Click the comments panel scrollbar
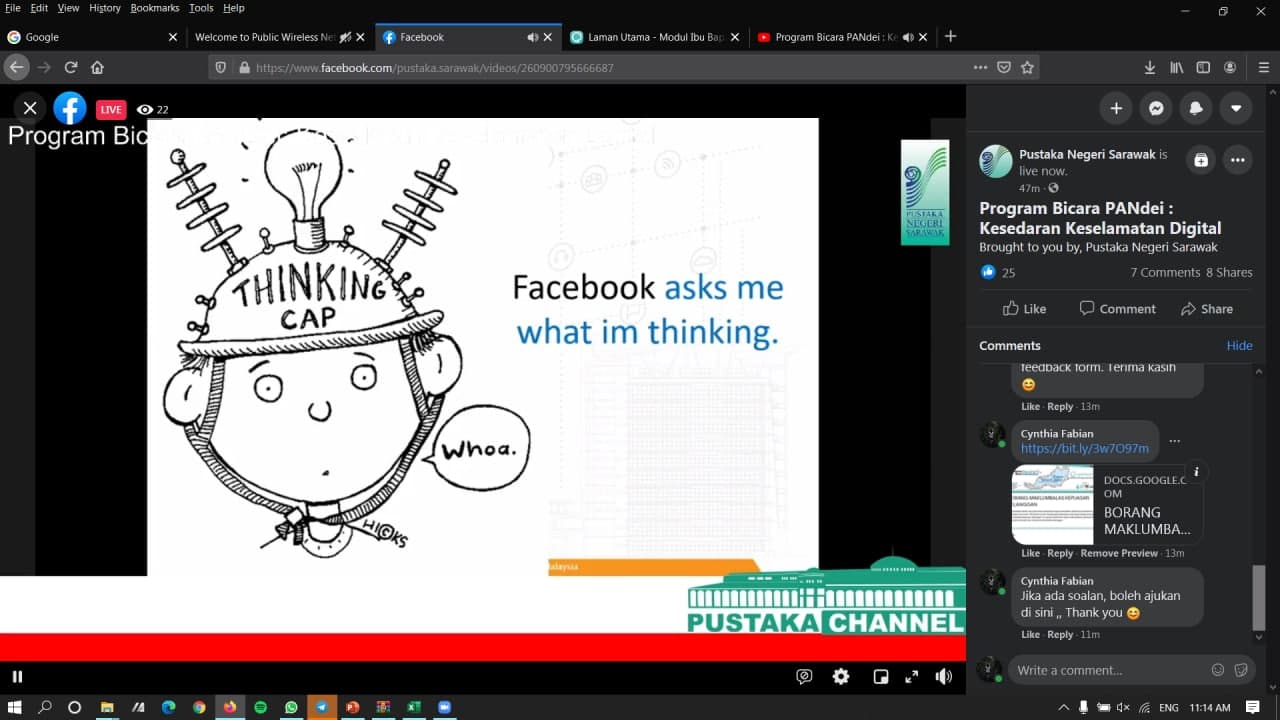Screen dimensions: 1280x720 1259,597
